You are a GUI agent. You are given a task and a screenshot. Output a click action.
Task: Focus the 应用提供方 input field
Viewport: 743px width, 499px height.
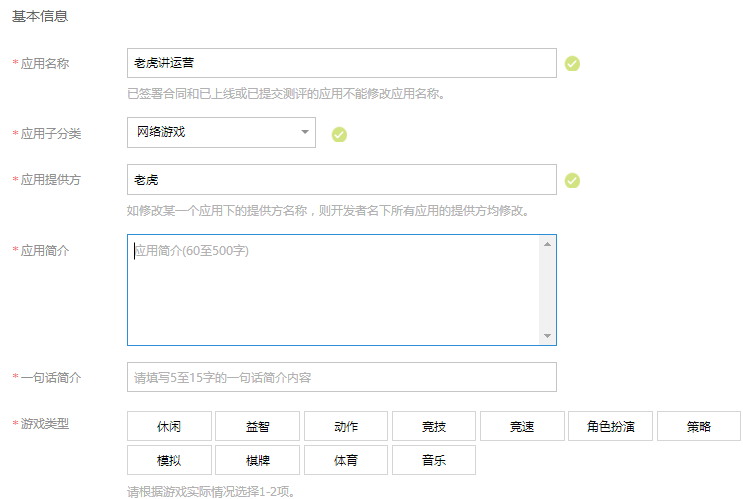(x=341, y=180)
